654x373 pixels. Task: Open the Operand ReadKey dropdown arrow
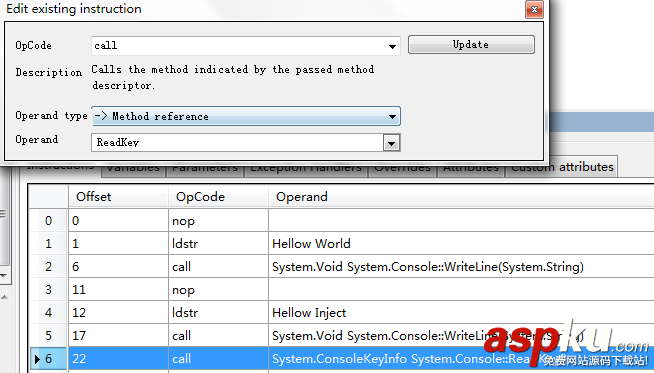point(391,143)
